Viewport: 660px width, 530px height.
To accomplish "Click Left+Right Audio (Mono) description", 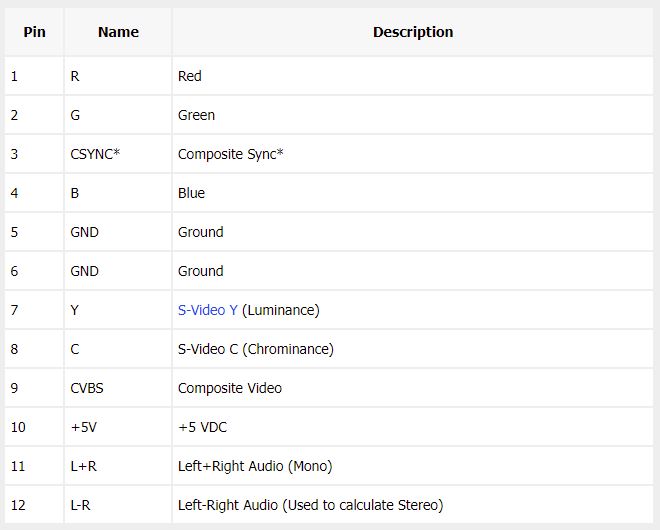I will pyautogui.click(x=255, y=466).
